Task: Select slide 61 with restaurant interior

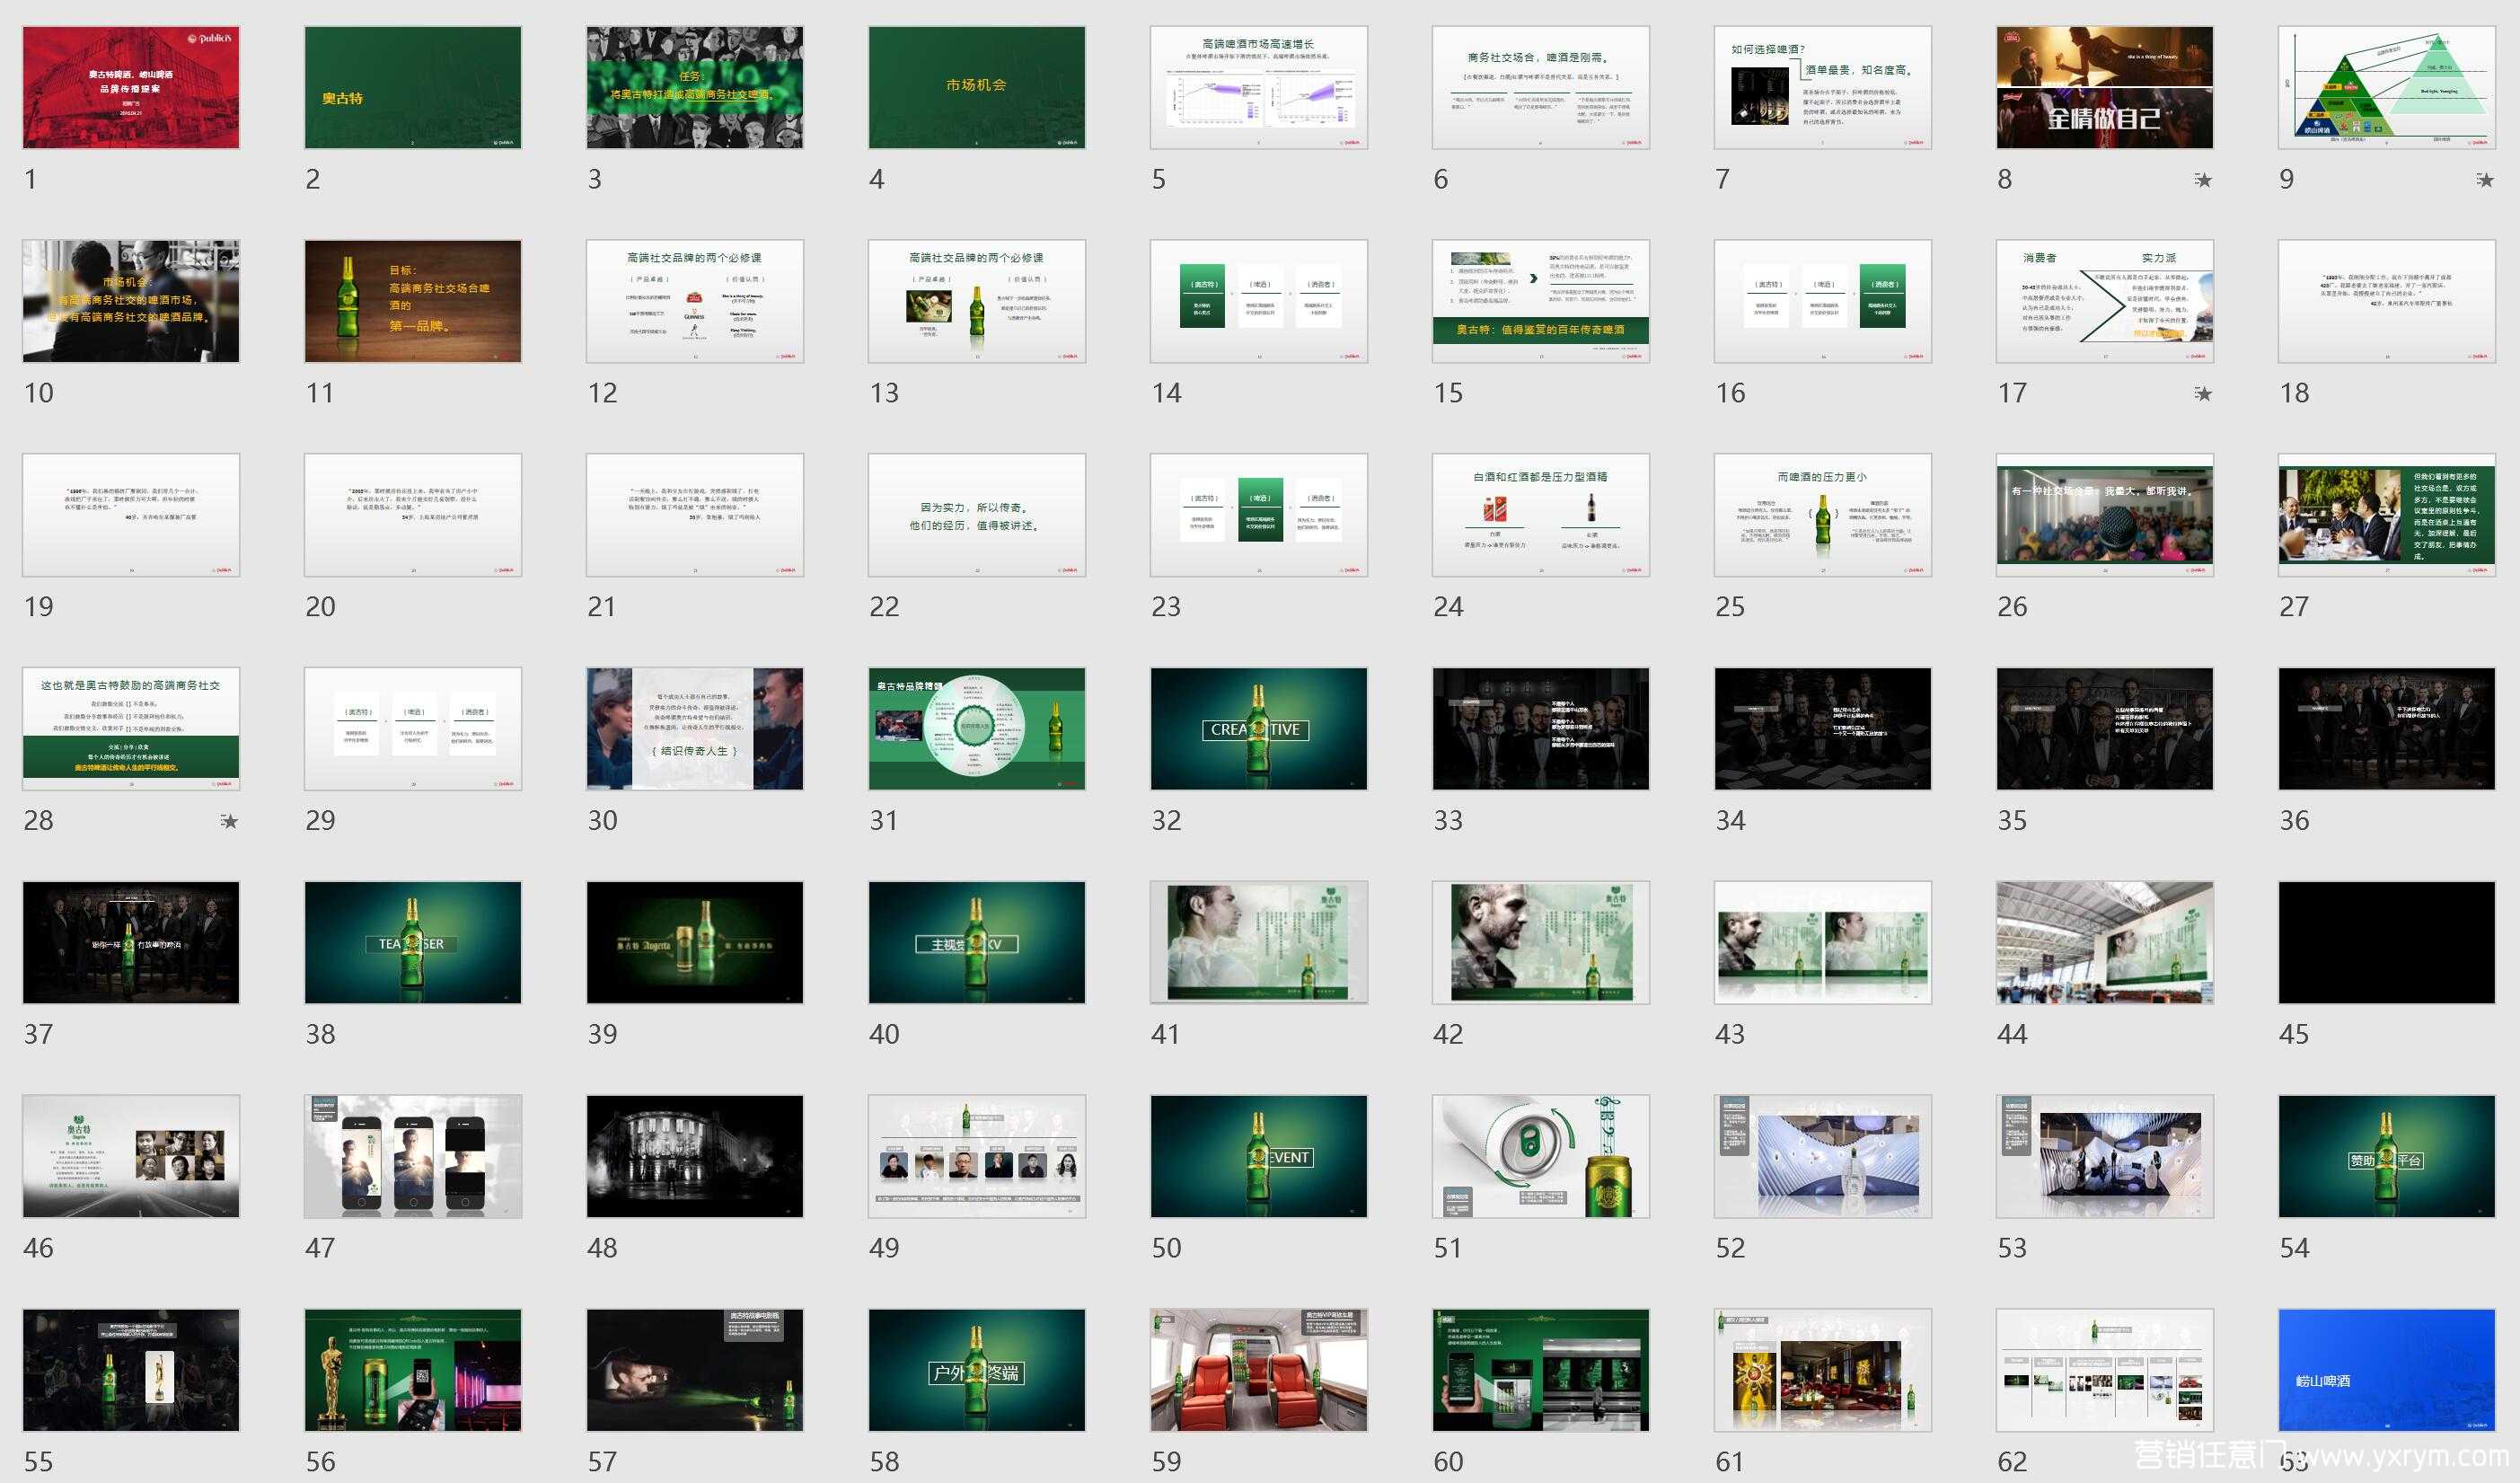Action: [x=1823, y=1371]
